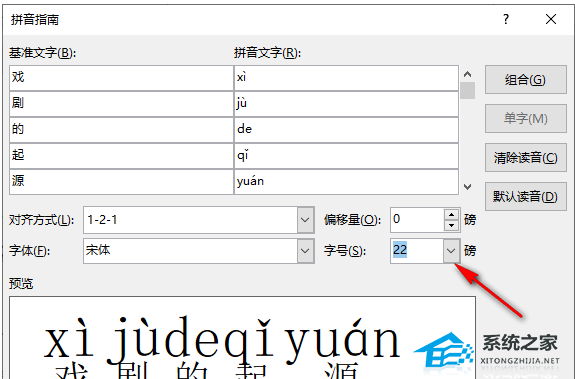Click the 组合(G) button
575x379 pixels.
coord(525,80)
